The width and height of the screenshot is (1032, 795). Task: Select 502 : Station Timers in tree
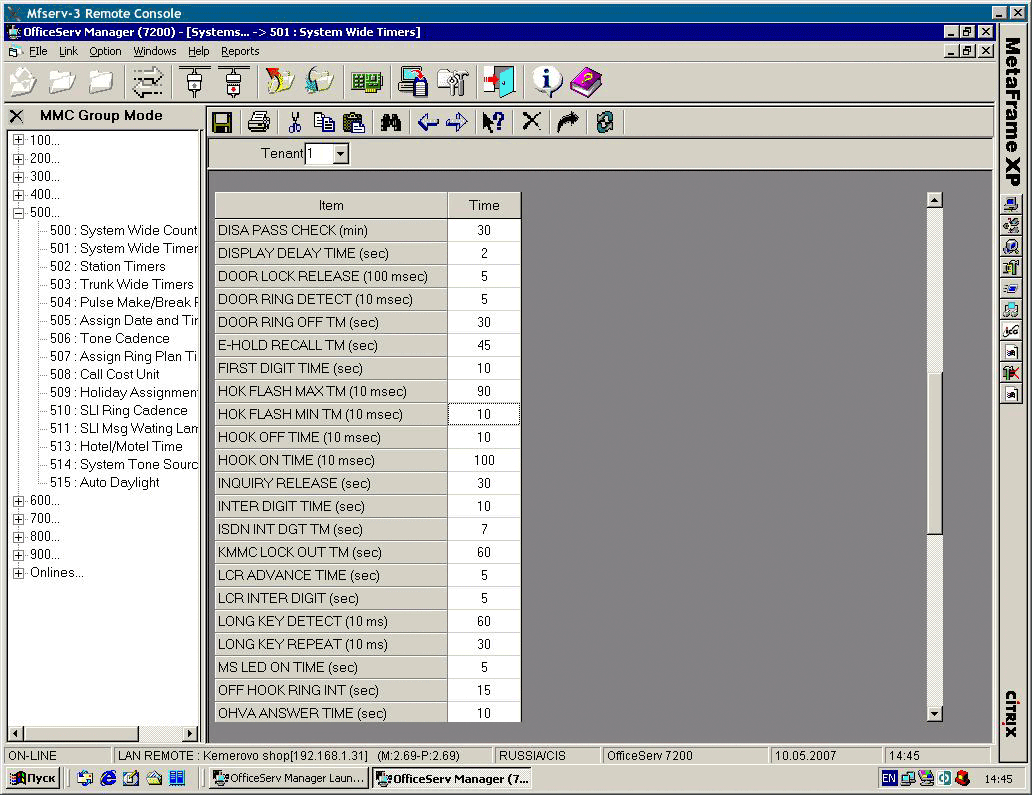tap(108, 267)
